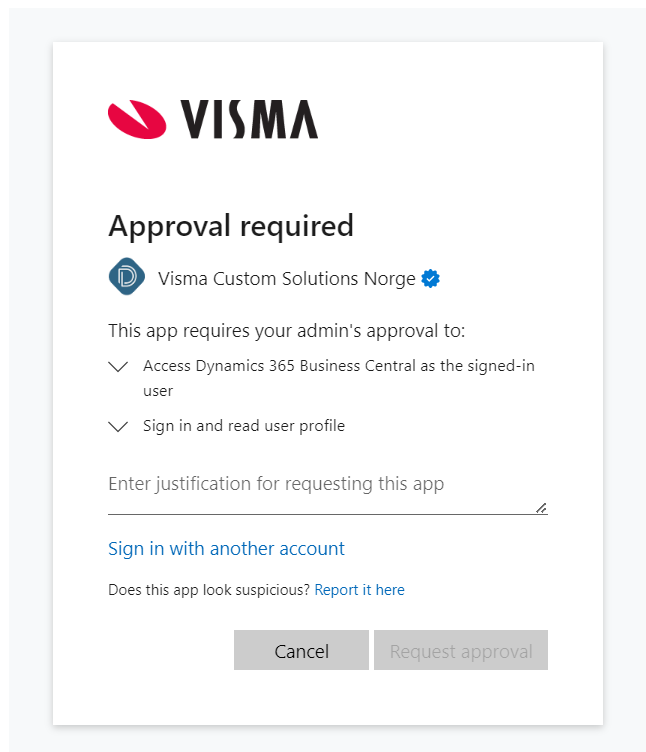Click the grey page background outside the dialog
646x752 pixels.
coord(26,400)
